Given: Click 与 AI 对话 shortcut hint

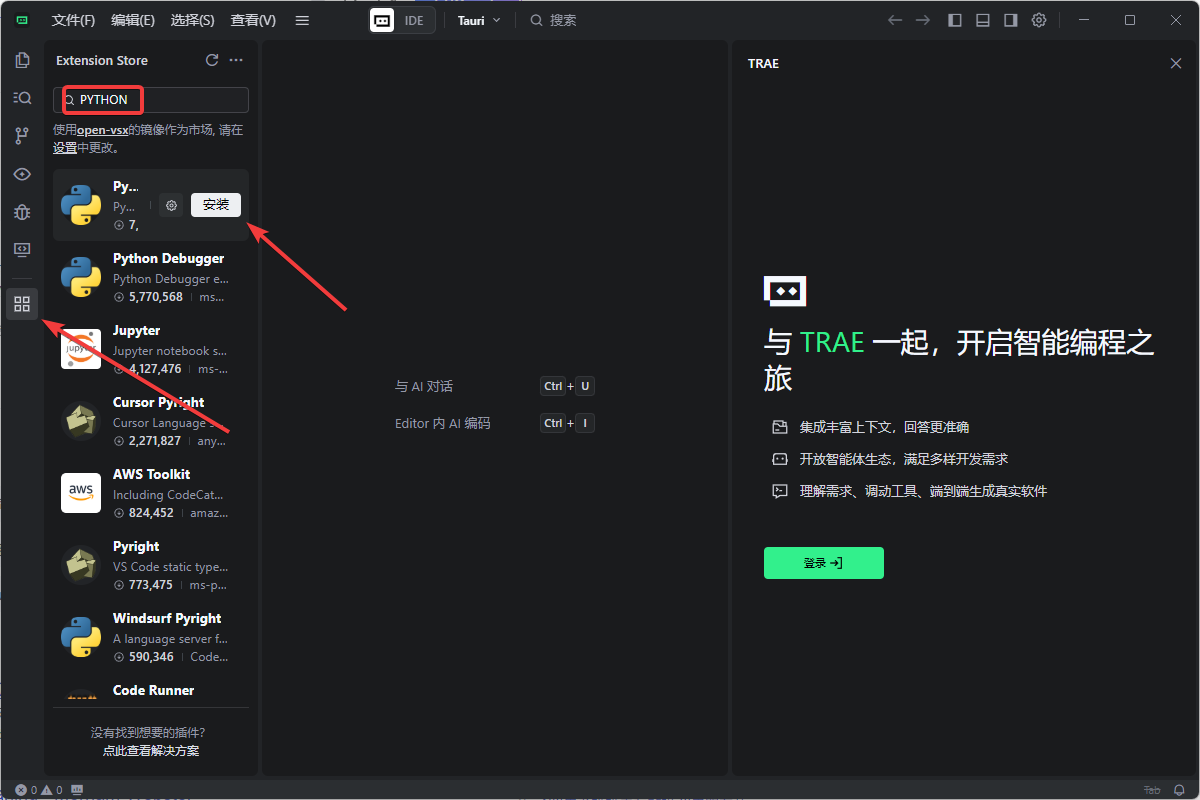Looking at the screenshot, I should 495,386.
